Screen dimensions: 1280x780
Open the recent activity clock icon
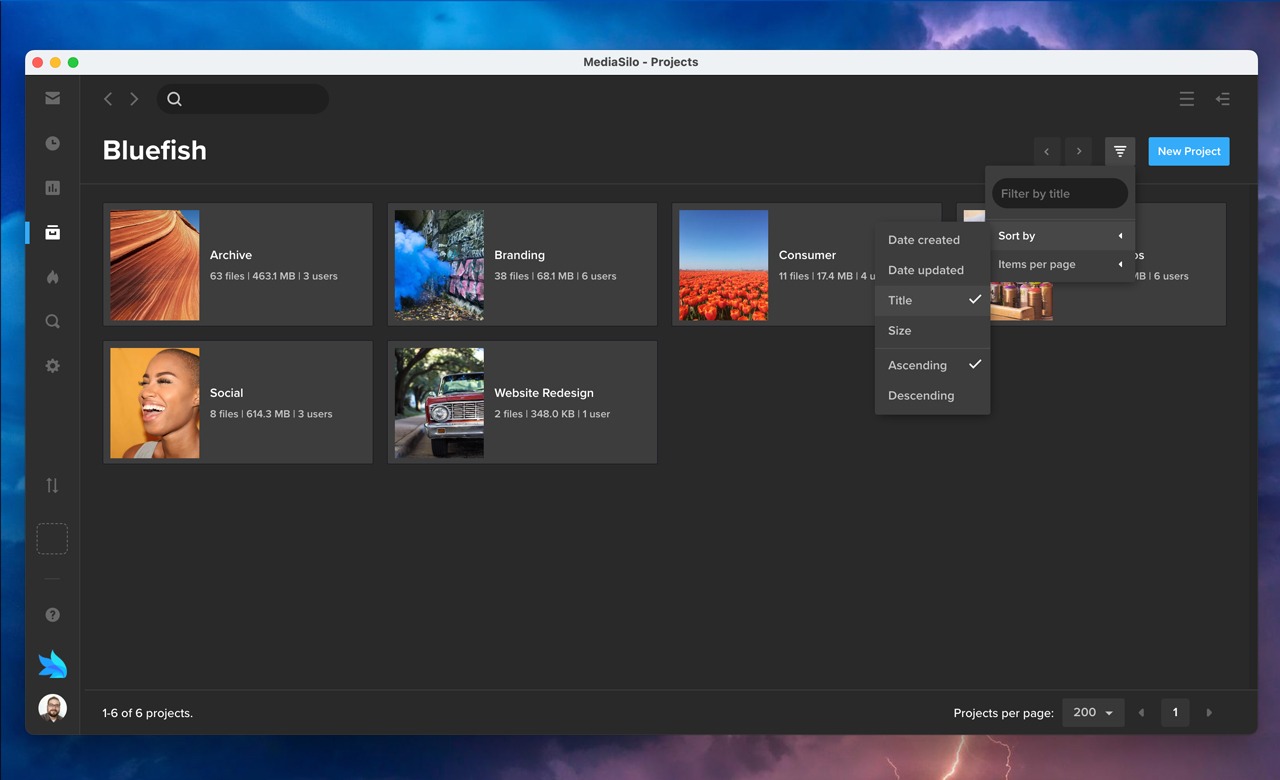click(x=52, y=143)
